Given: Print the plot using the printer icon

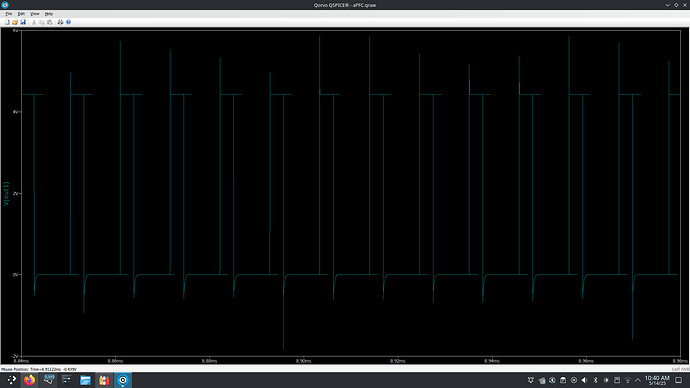Looking at the screenshot, I should point(60,22).
